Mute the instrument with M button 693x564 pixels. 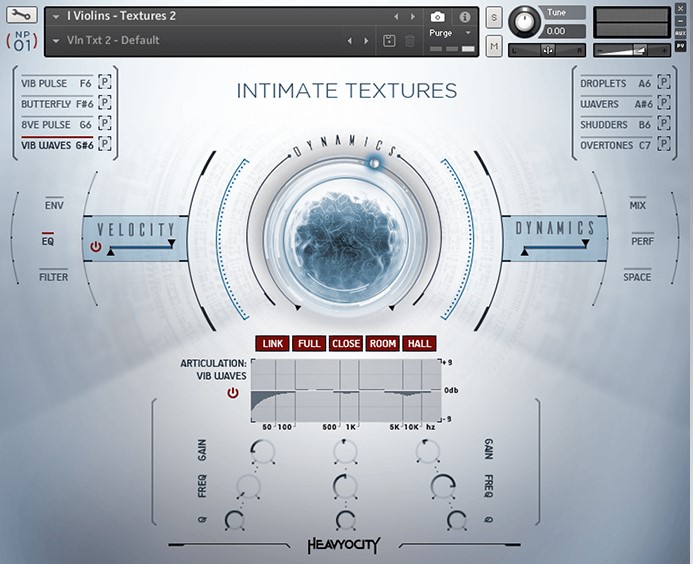[x=494, y=46]
